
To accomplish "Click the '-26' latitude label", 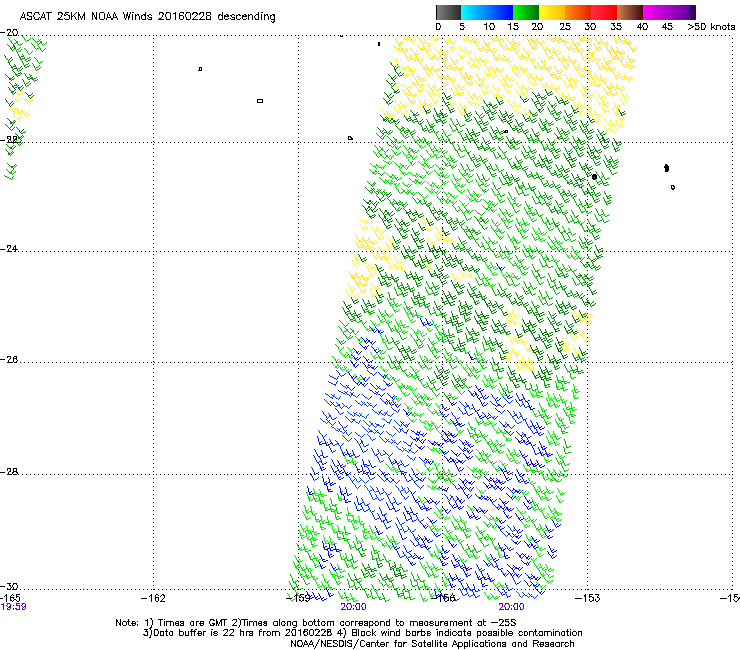I will tap(9, 359).
